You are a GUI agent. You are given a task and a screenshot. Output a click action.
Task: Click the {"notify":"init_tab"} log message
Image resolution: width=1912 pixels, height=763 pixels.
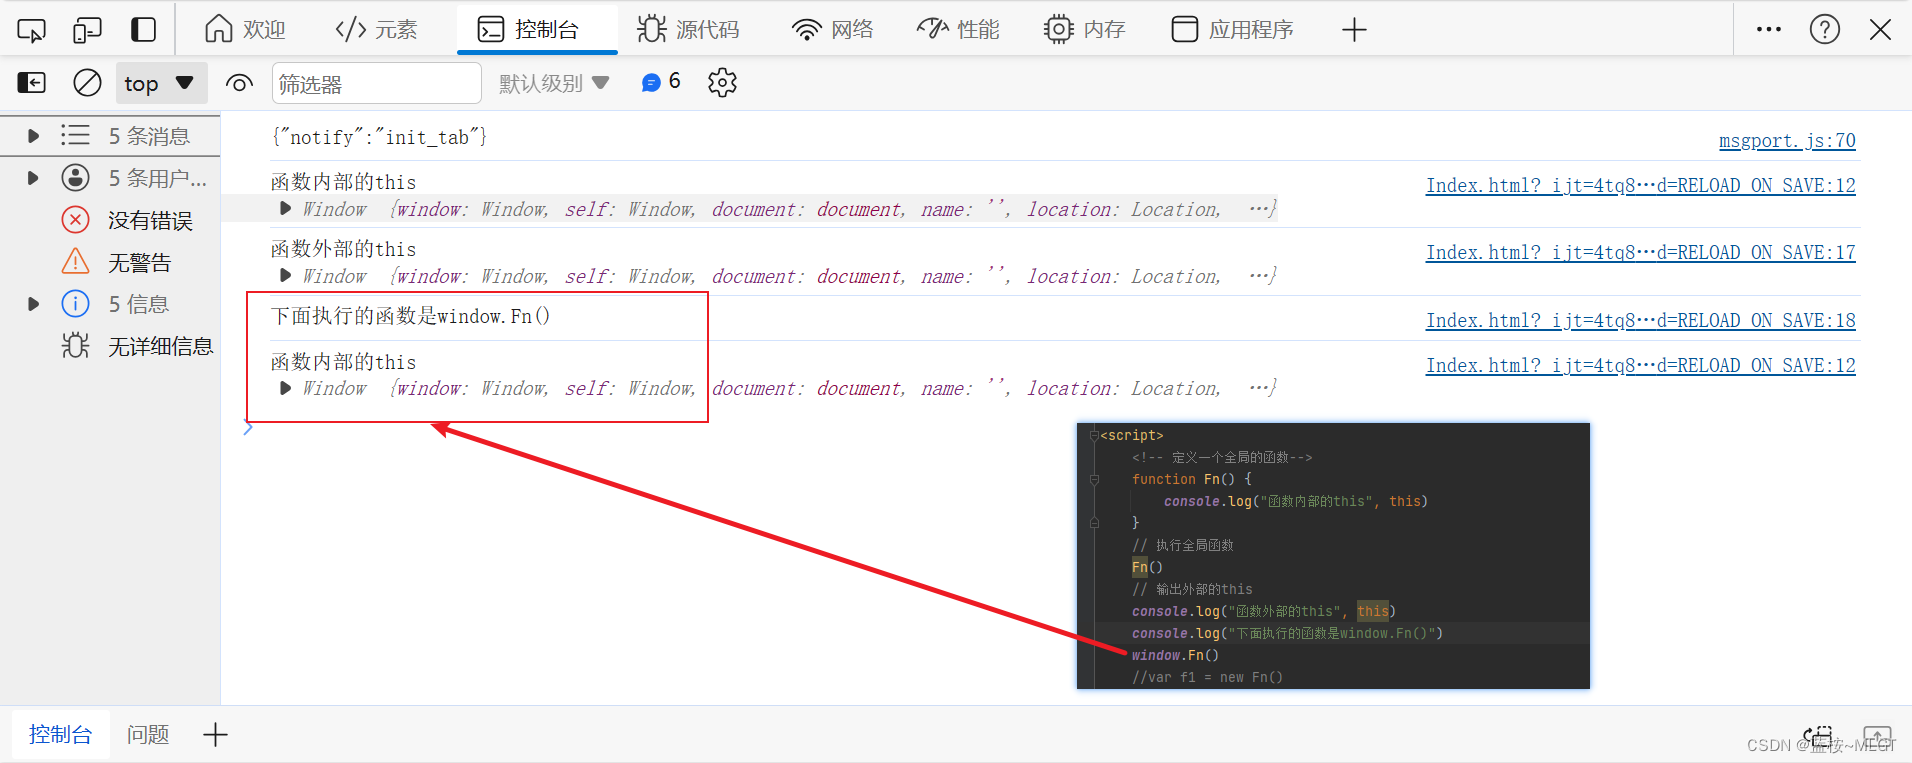(x=379, y=137)
